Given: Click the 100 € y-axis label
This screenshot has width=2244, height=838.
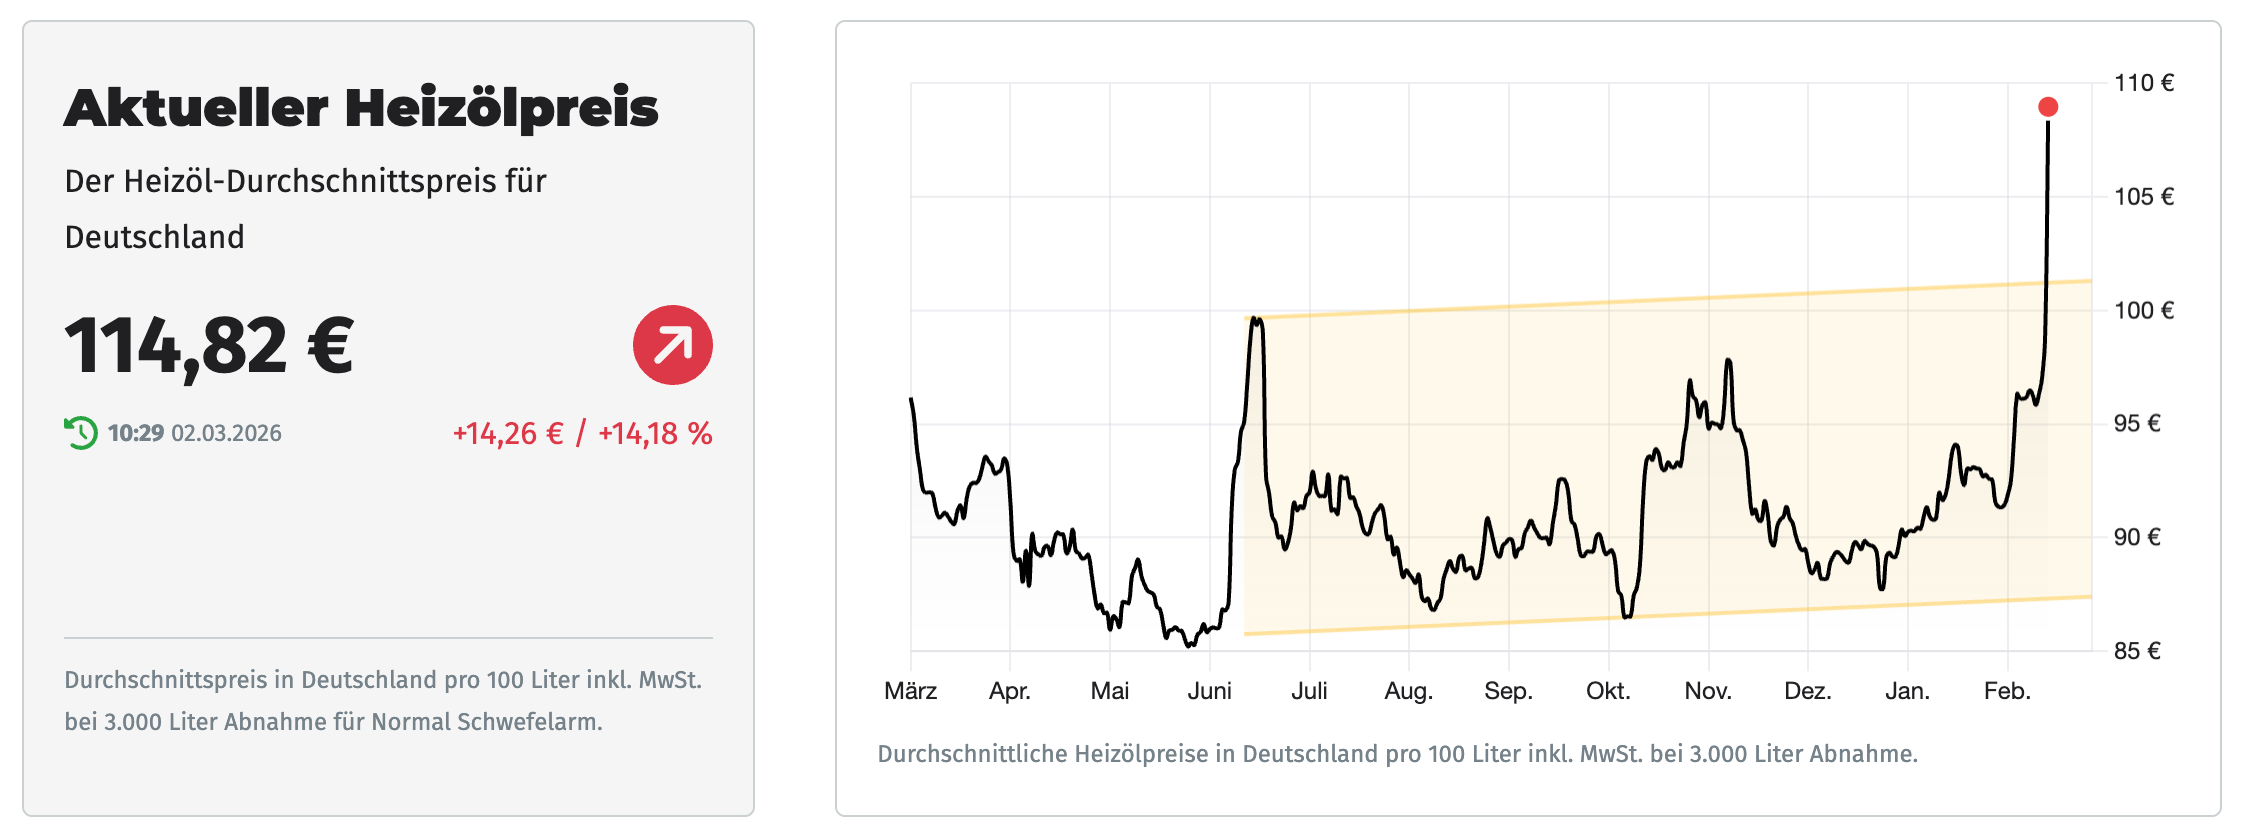Looking at the screenshot, I should pyautogui.click(x=2144, y=310).
